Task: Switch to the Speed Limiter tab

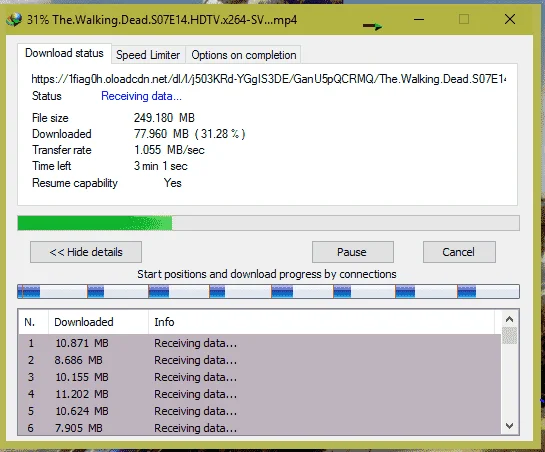Action: 148,55
